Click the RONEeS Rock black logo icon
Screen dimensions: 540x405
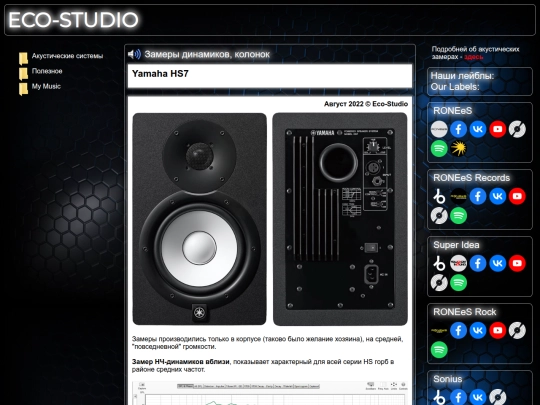[x=439, y=330]
